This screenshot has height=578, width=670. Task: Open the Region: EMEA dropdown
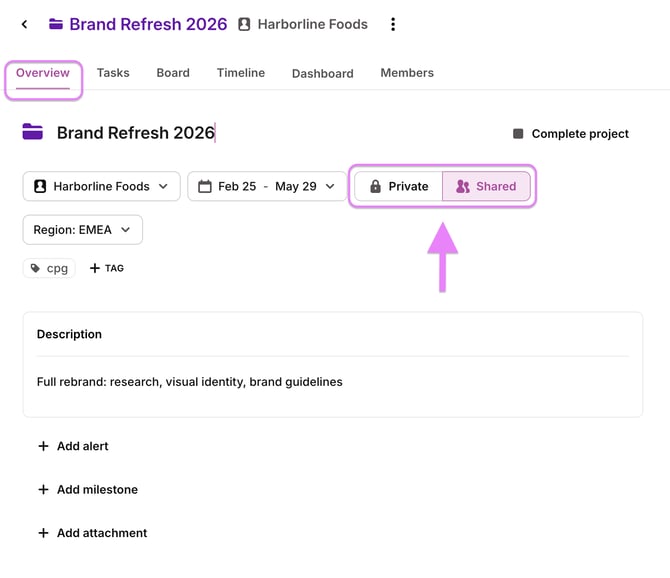82,230
